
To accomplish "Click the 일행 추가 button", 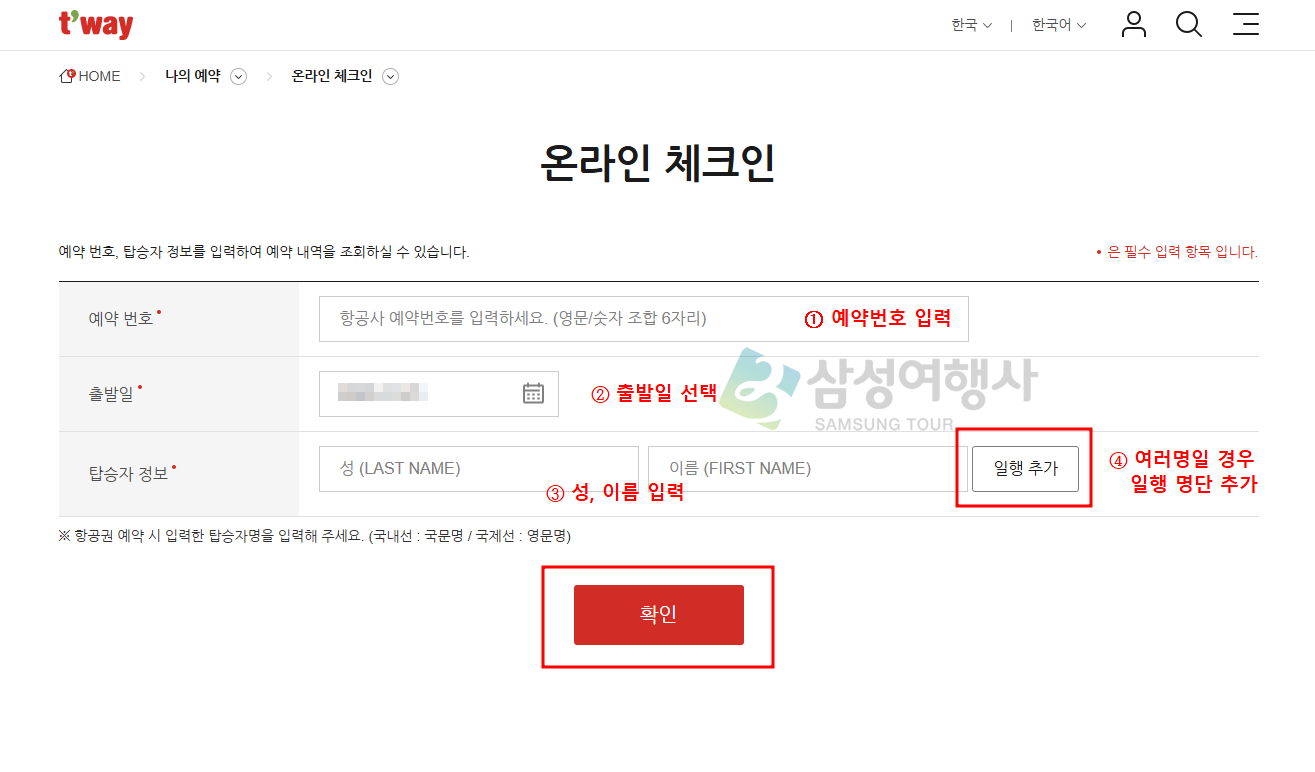I will tap(1025, 469).
